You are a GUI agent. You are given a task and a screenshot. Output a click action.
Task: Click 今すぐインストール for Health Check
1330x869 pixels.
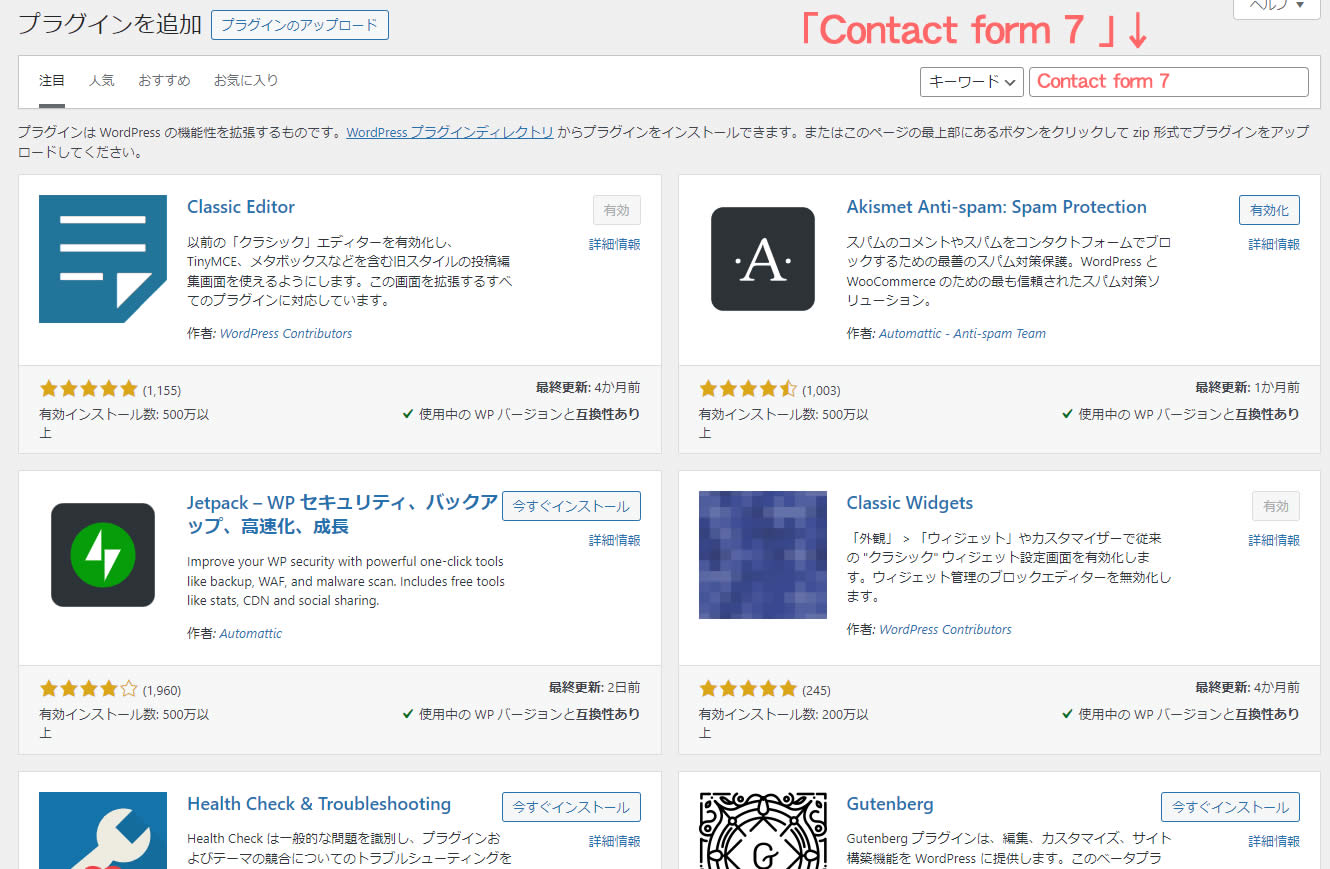click(x=571, y=807)
